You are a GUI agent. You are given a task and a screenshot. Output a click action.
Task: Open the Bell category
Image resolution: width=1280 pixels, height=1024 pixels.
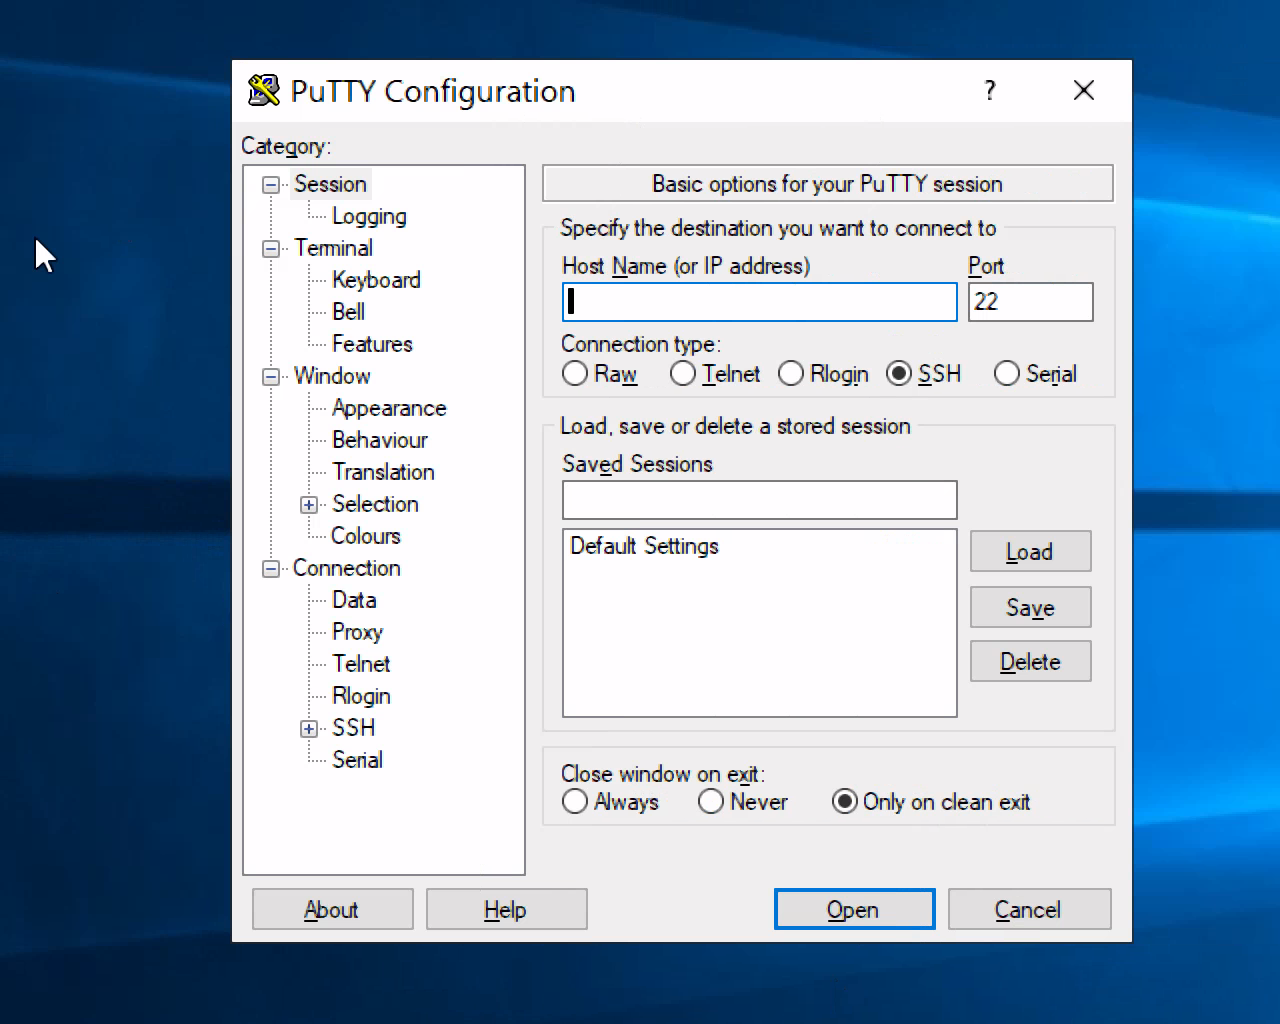click(348, 312)
